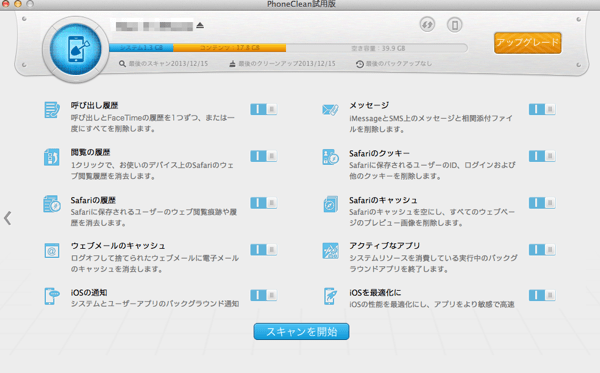The image size is (600, 373).
Task: Click the iOSの通知 notification icon
Action: 52,296
